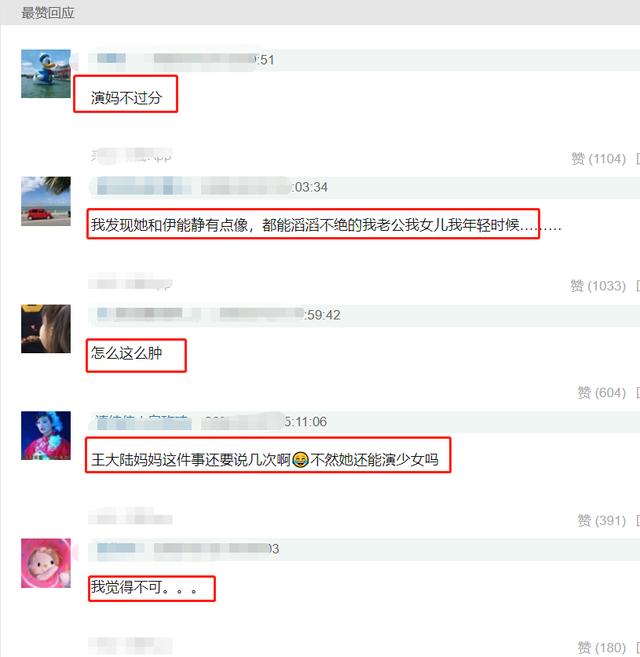This screenshot has width=640, height=657.
Task: Click the comment mentioning 伊能静
Action: 326,225
